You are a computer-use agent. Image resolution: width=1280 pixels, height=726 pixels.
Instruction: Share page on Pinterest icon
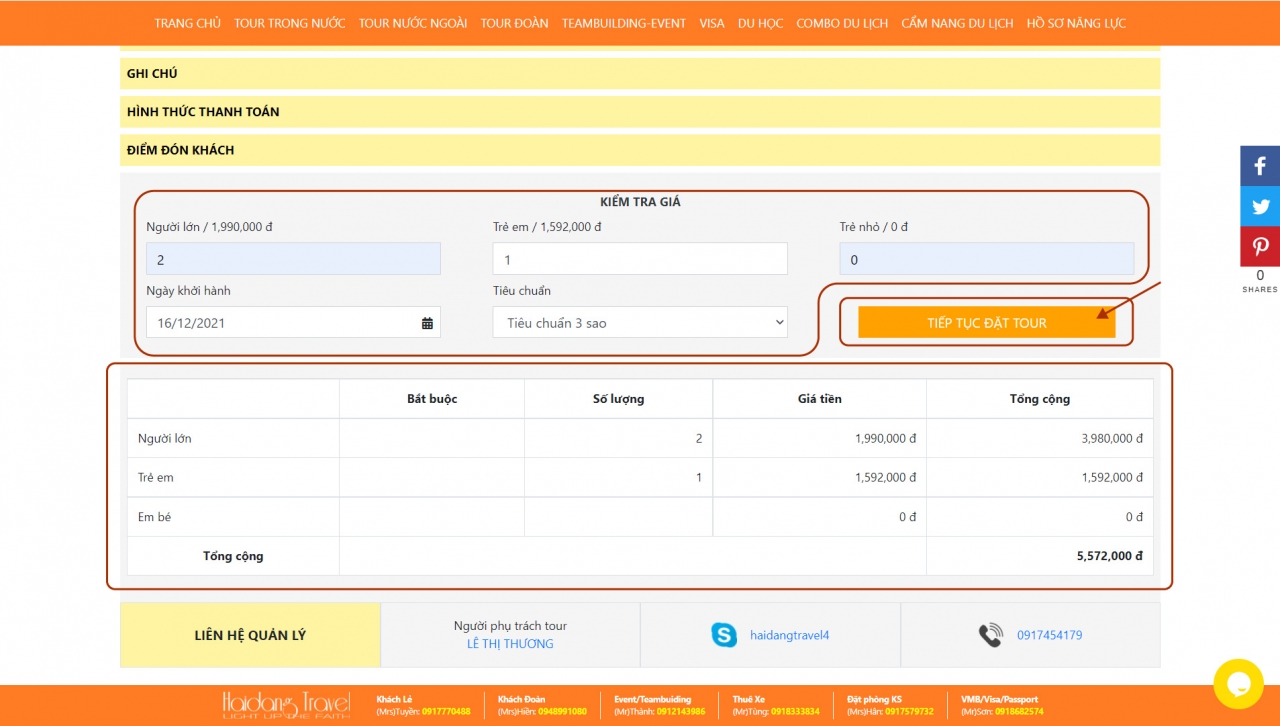pos(1260,246)
